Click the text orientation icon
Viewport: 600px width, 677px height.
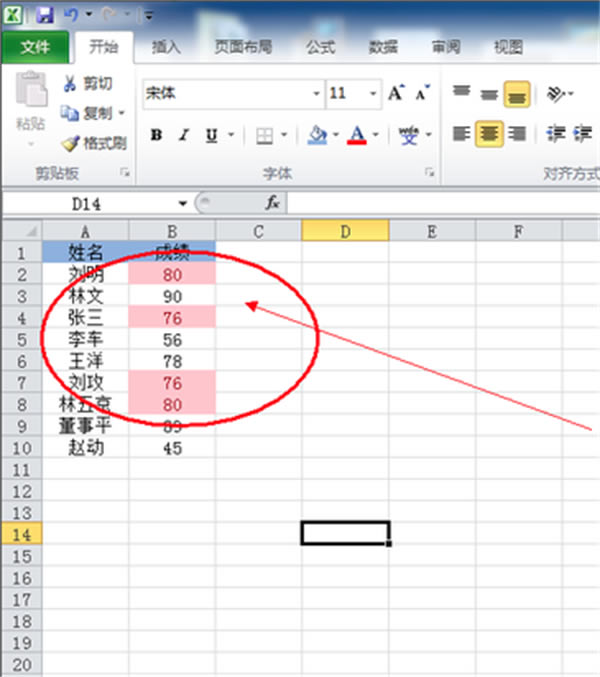pyautogui.click(x=557, y=93)
